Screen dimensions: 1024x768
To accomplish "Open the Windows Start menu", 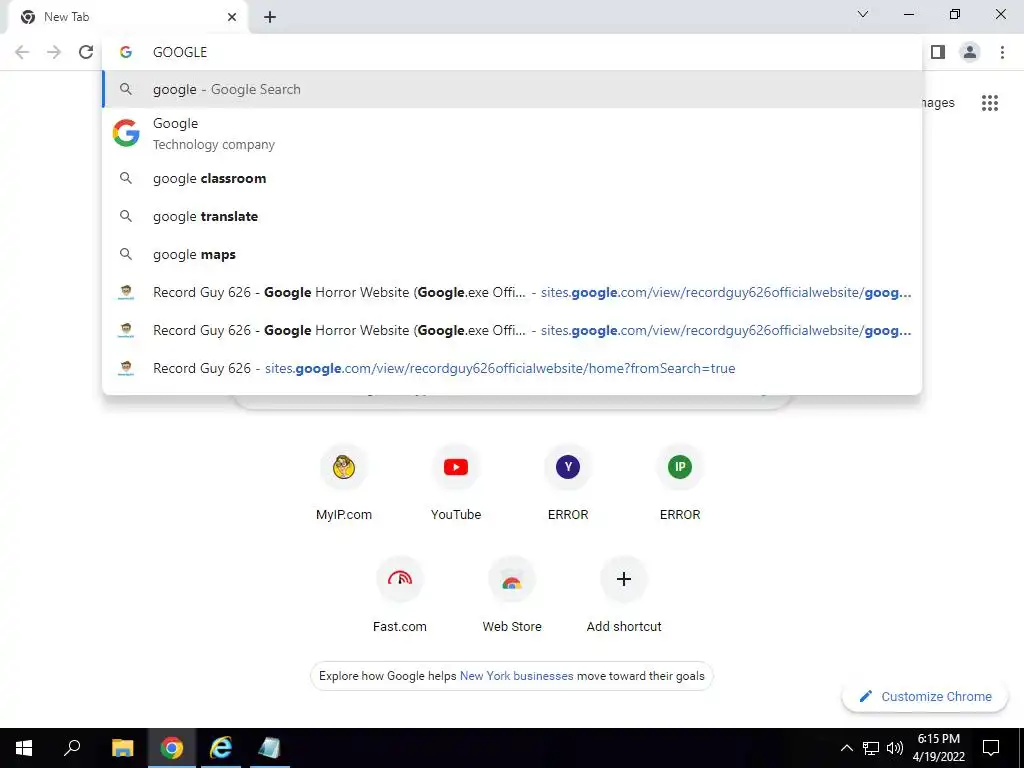I will [x=24, y=748].
